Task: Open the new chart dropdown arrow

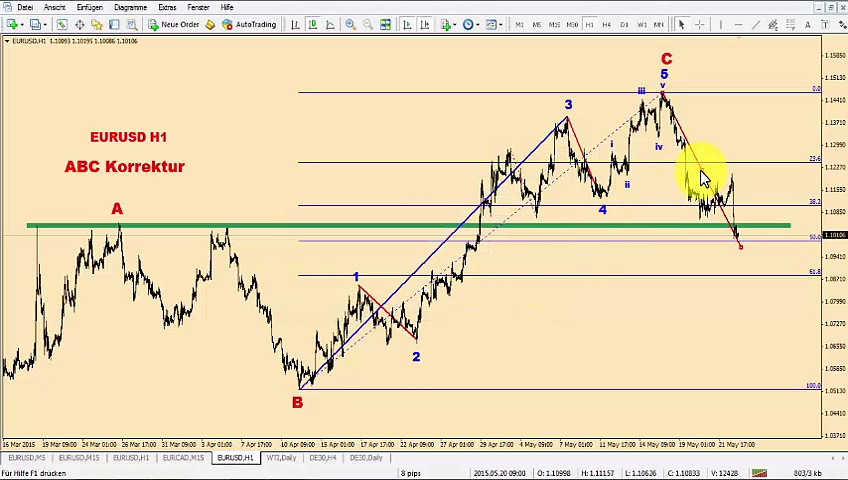Action: click(x=19, y=24)
